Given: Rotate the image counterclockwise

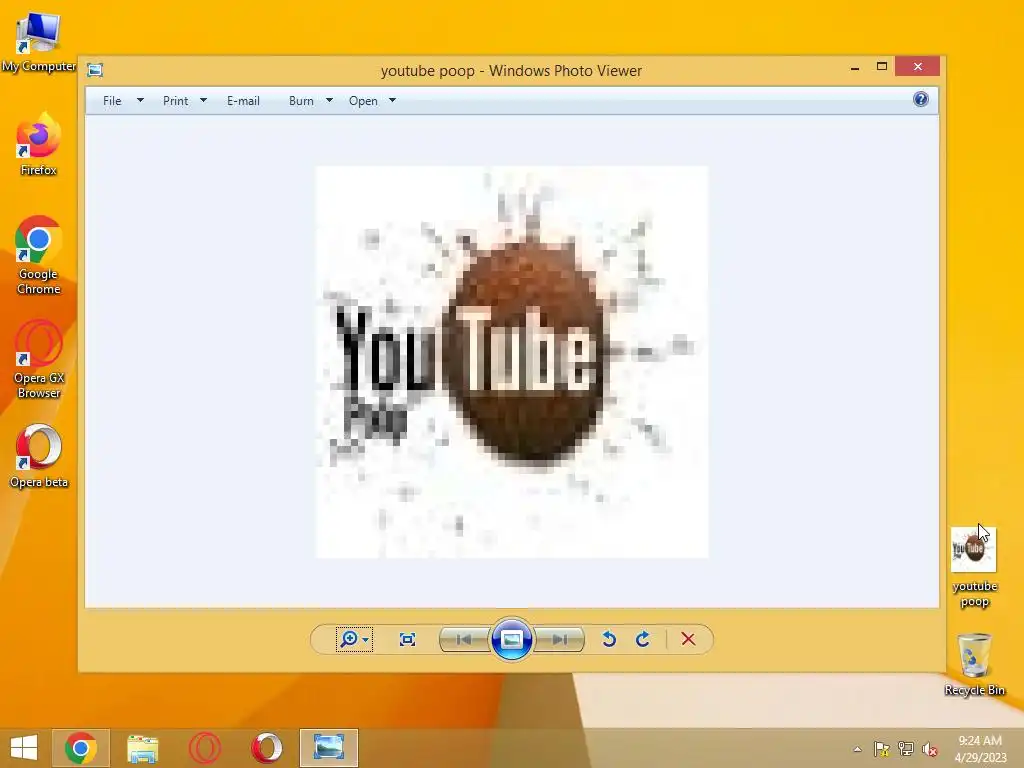Looking at the screenshot, I should (x=609, y=639).
